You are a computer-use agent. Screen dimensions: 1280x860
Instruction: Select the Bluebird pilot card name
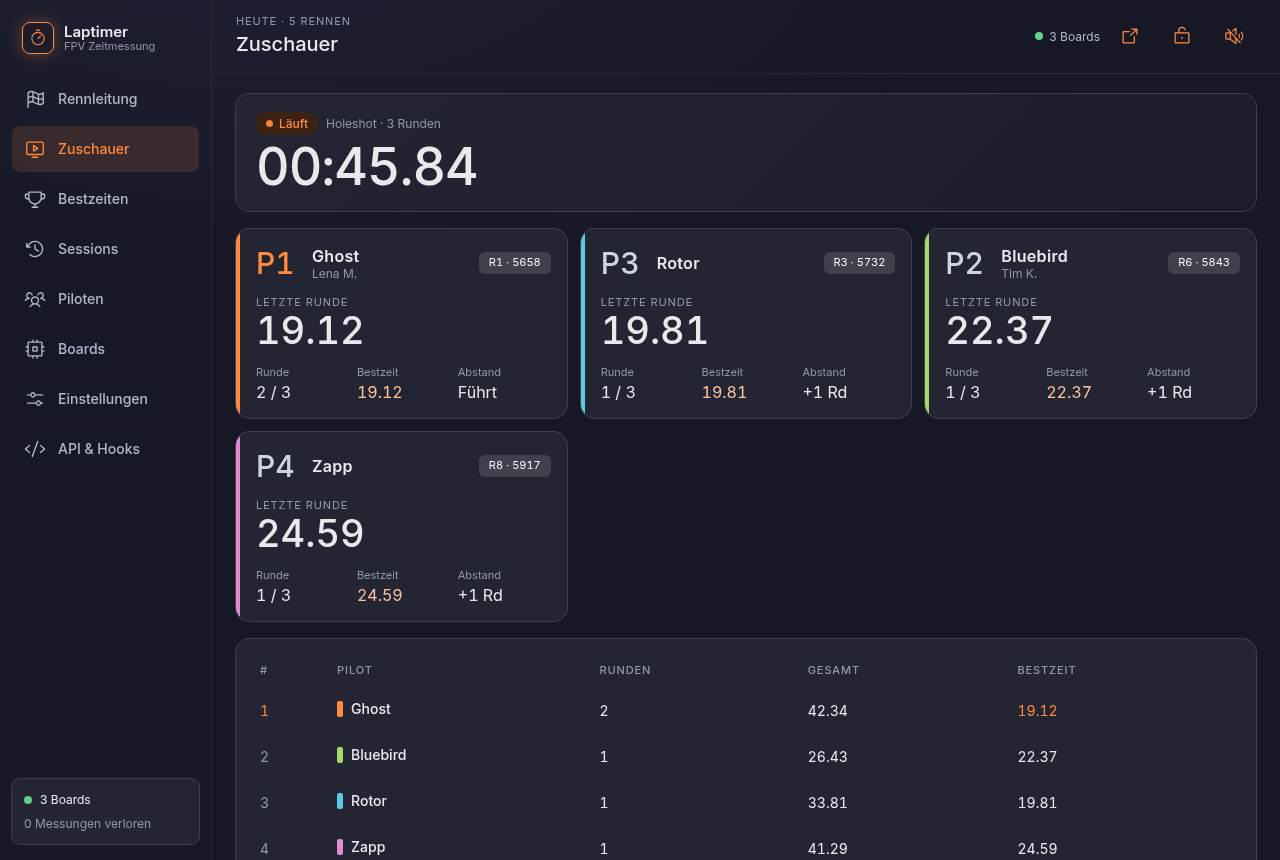1034,256
